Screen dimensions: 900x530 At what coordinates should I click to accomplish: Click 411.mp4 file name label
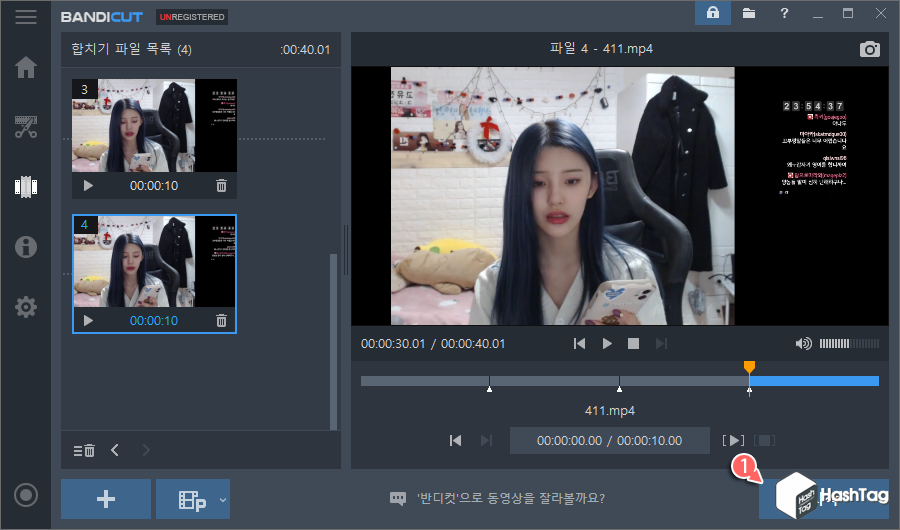coord(610,411)
